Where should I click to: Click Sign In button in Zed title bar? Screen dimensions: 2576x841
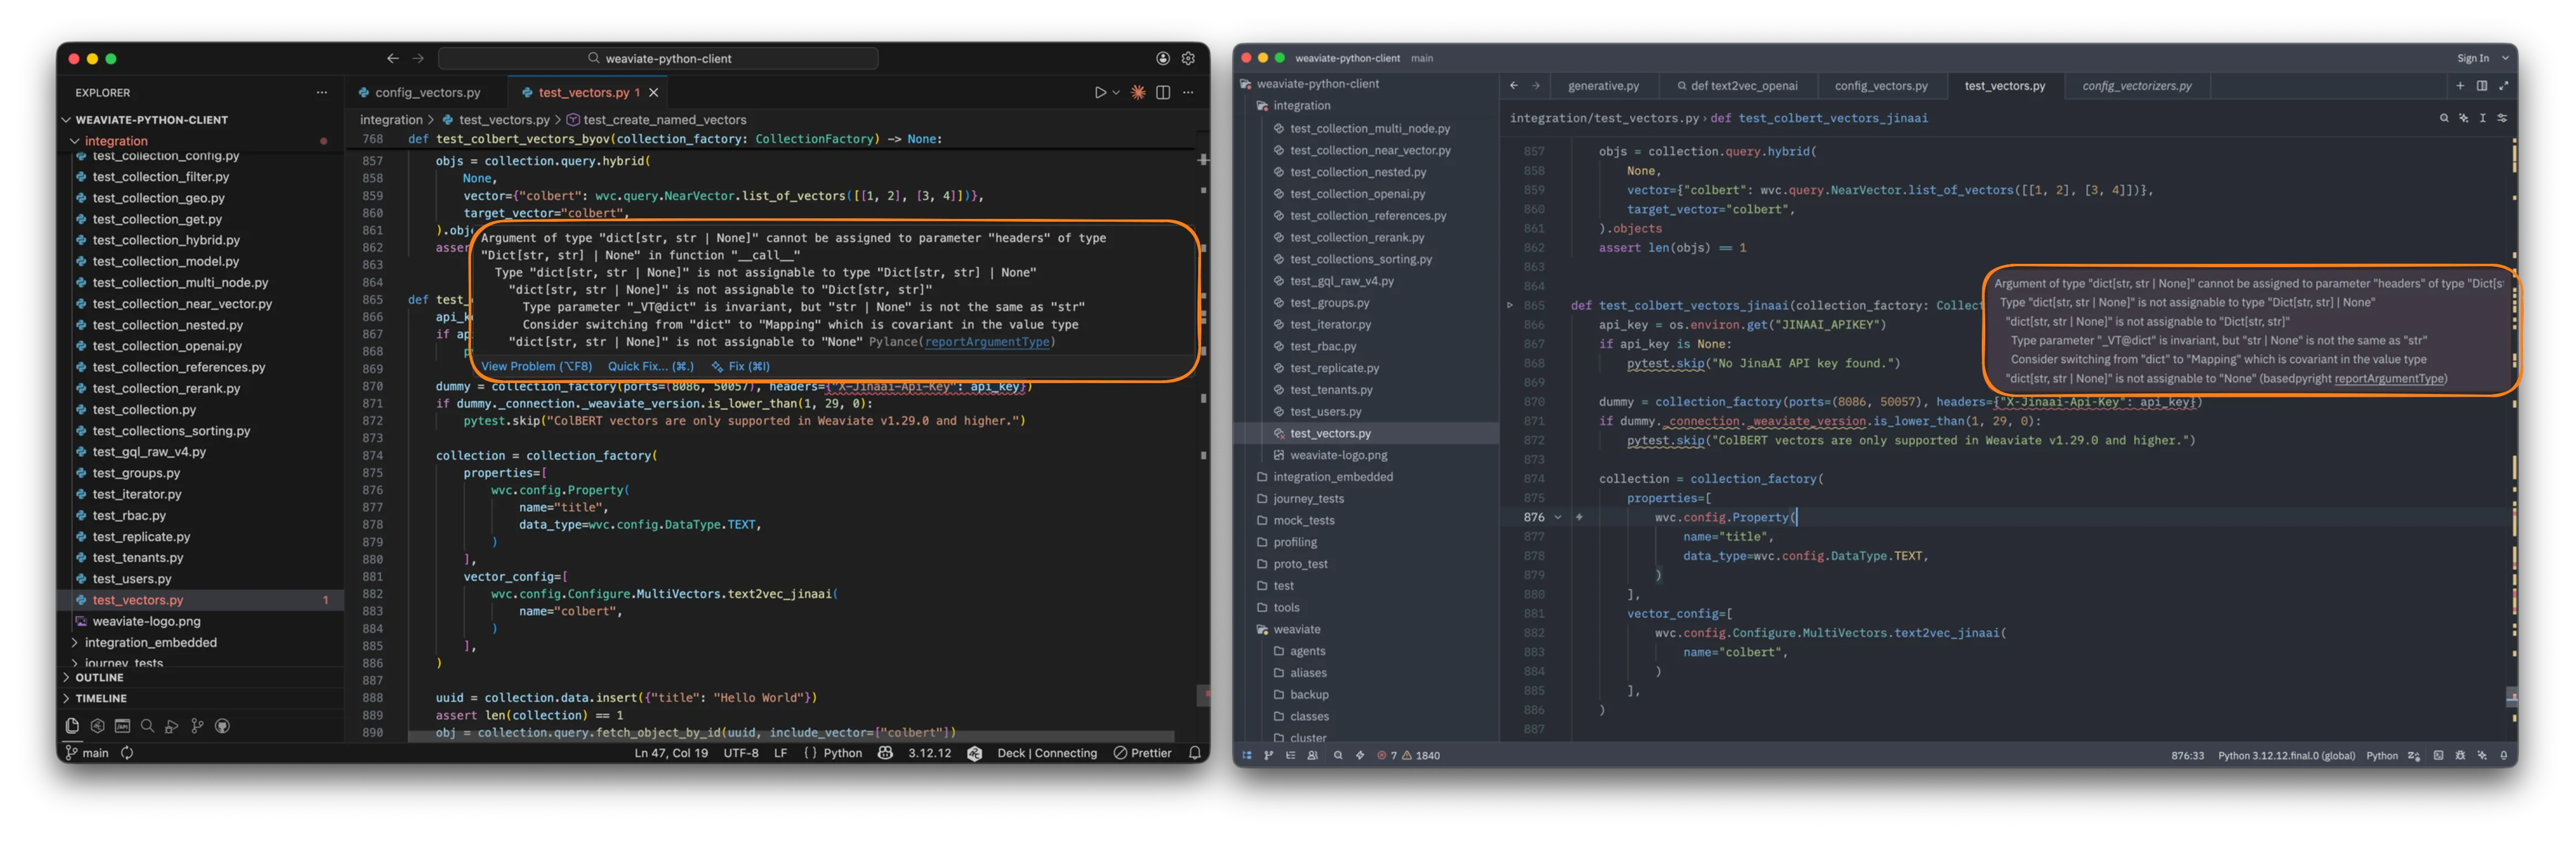pos(2473,58)
